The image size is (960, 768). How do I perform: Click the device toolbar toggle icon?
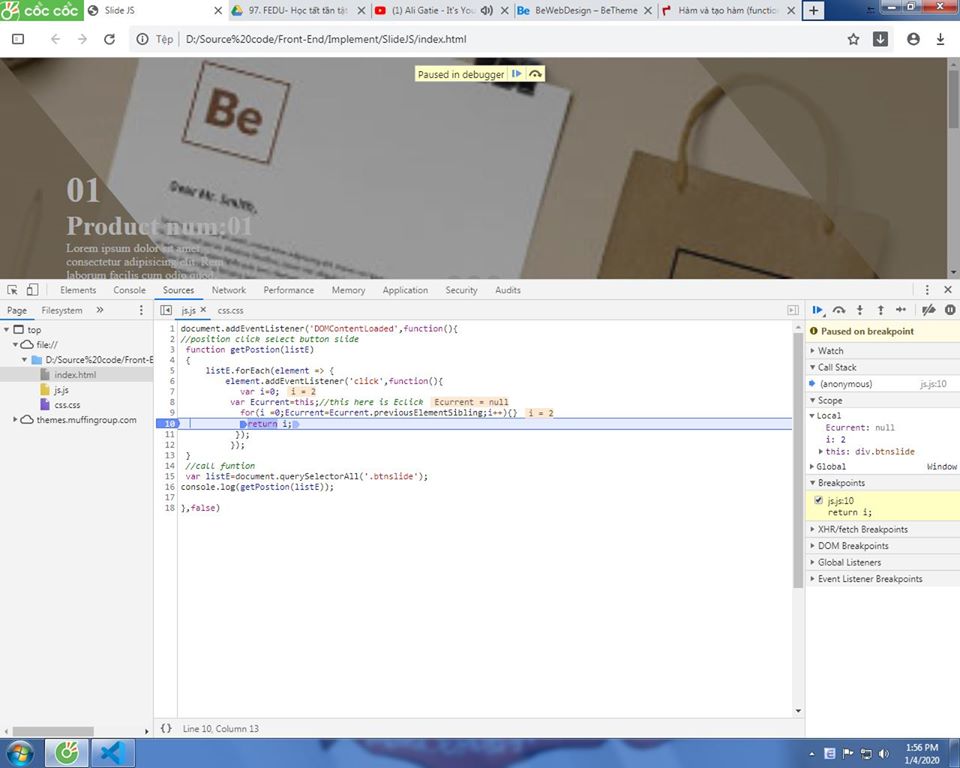pos(34,289)
